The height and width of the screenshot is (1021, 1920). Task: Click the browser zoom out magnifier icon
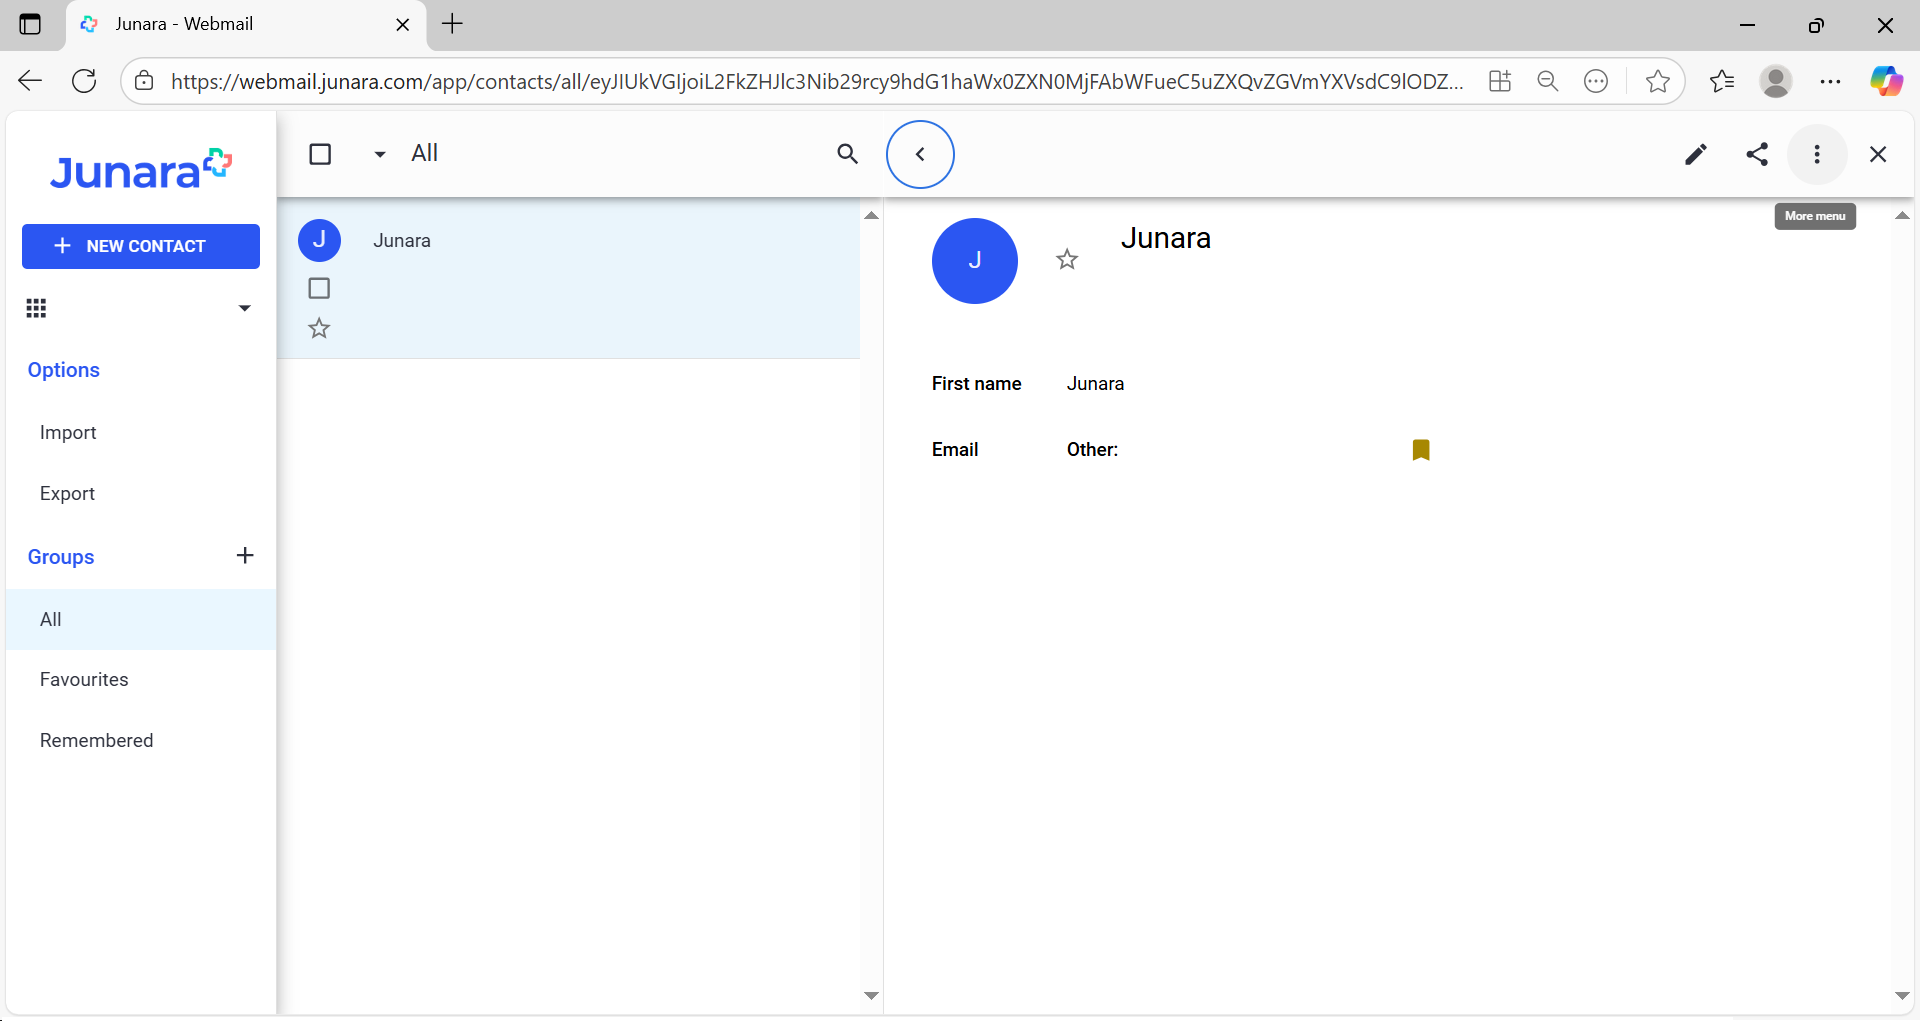[x=1548, y=81]
